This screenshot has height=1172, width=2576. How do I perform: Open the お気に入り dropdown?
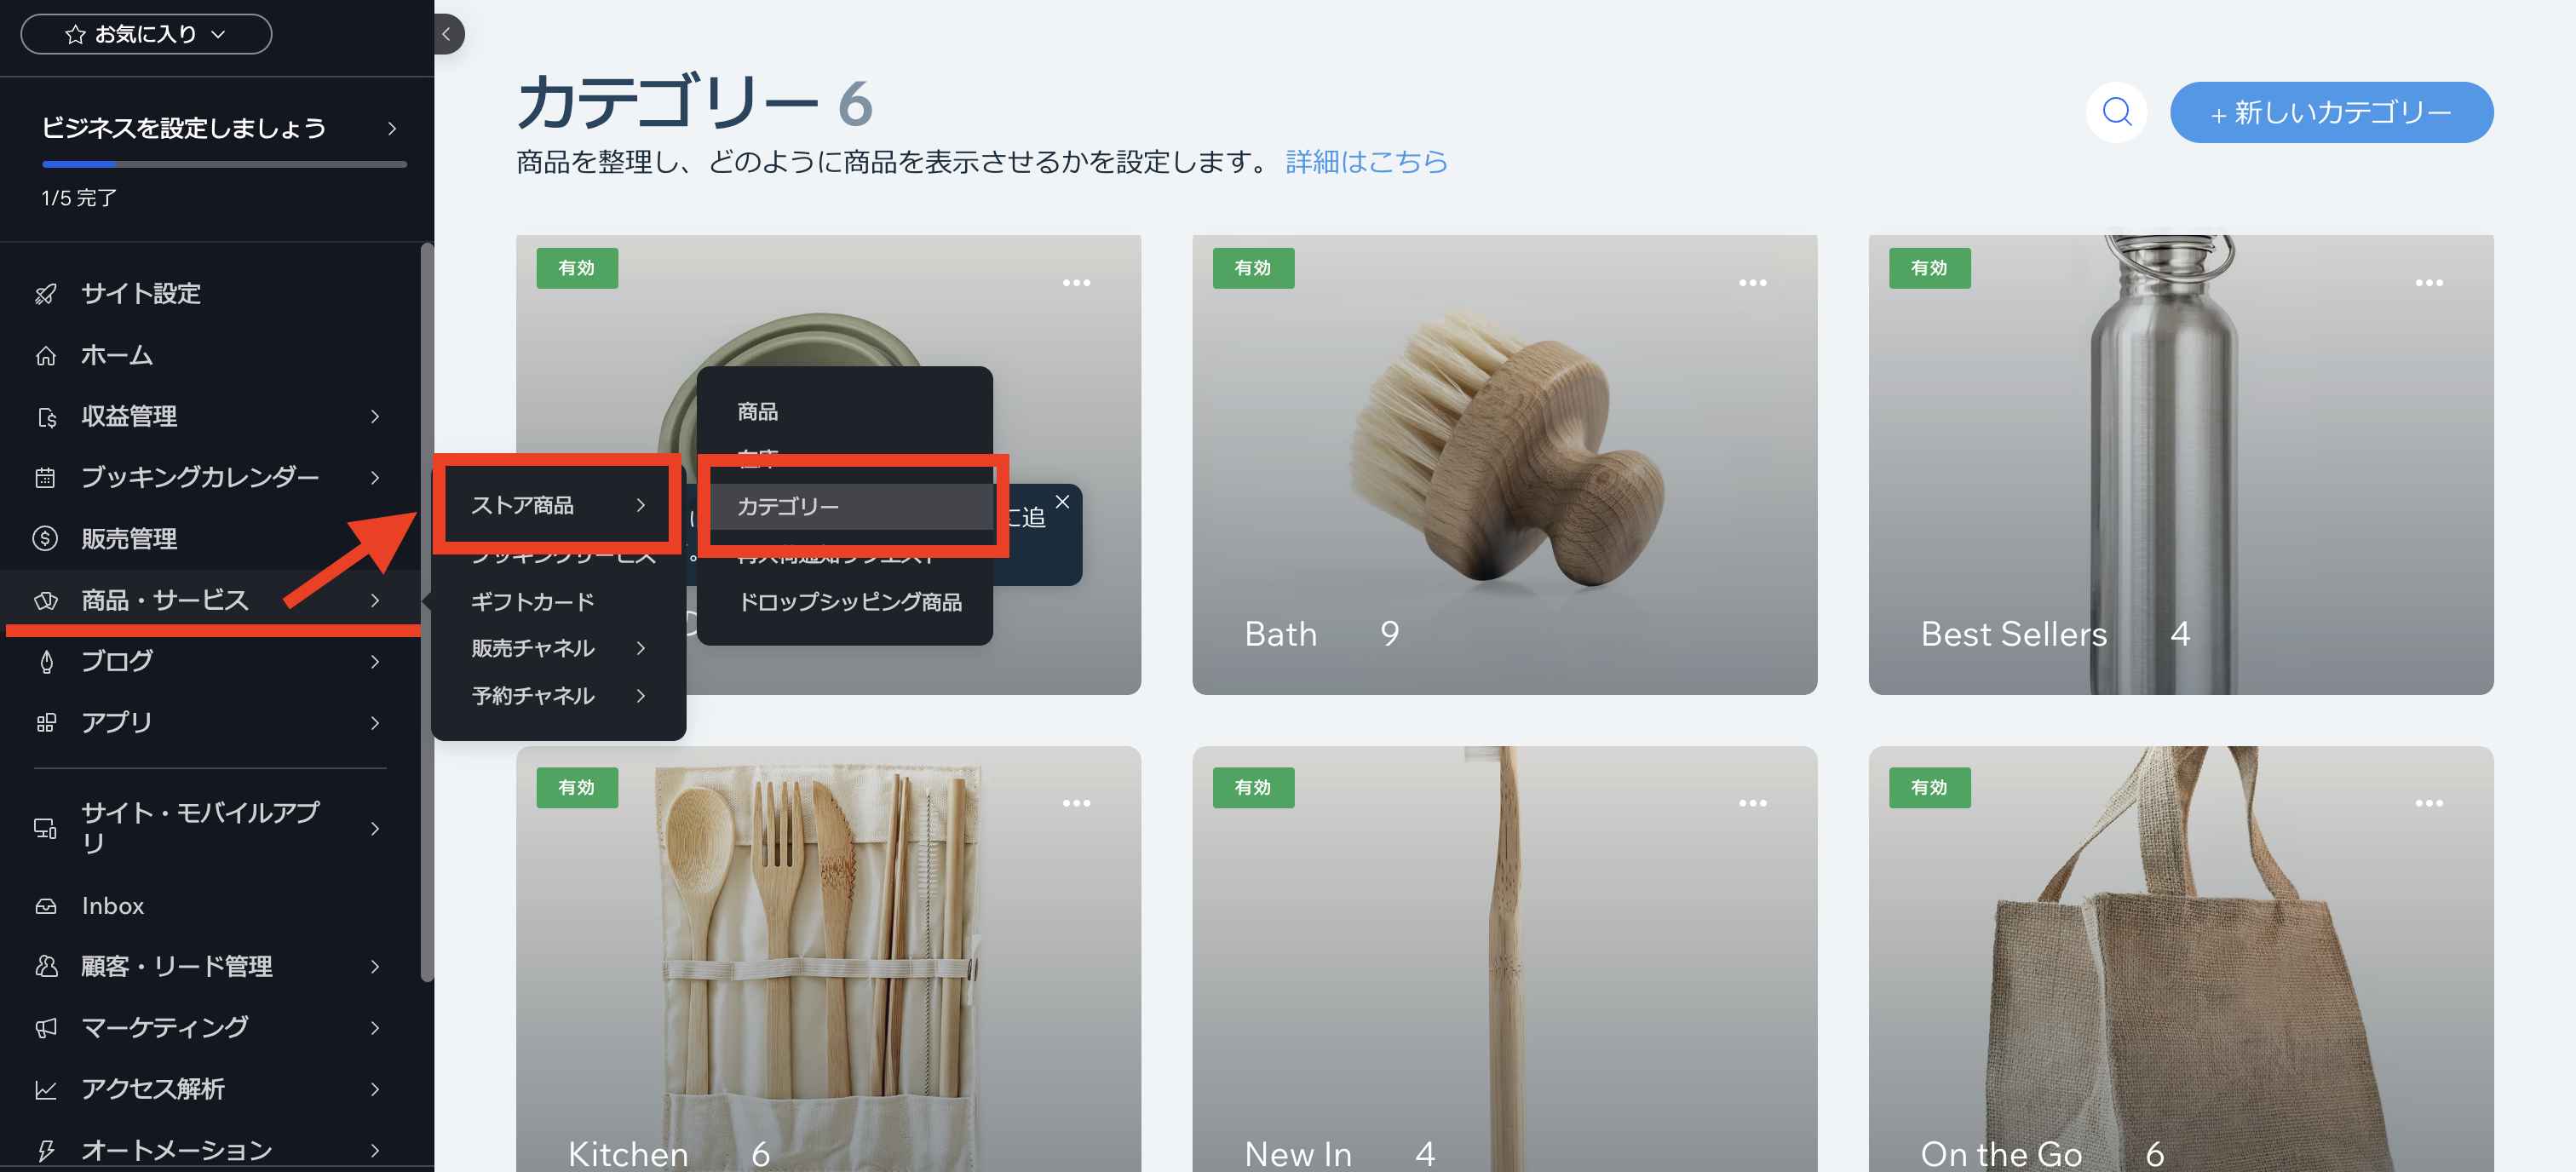146,33
